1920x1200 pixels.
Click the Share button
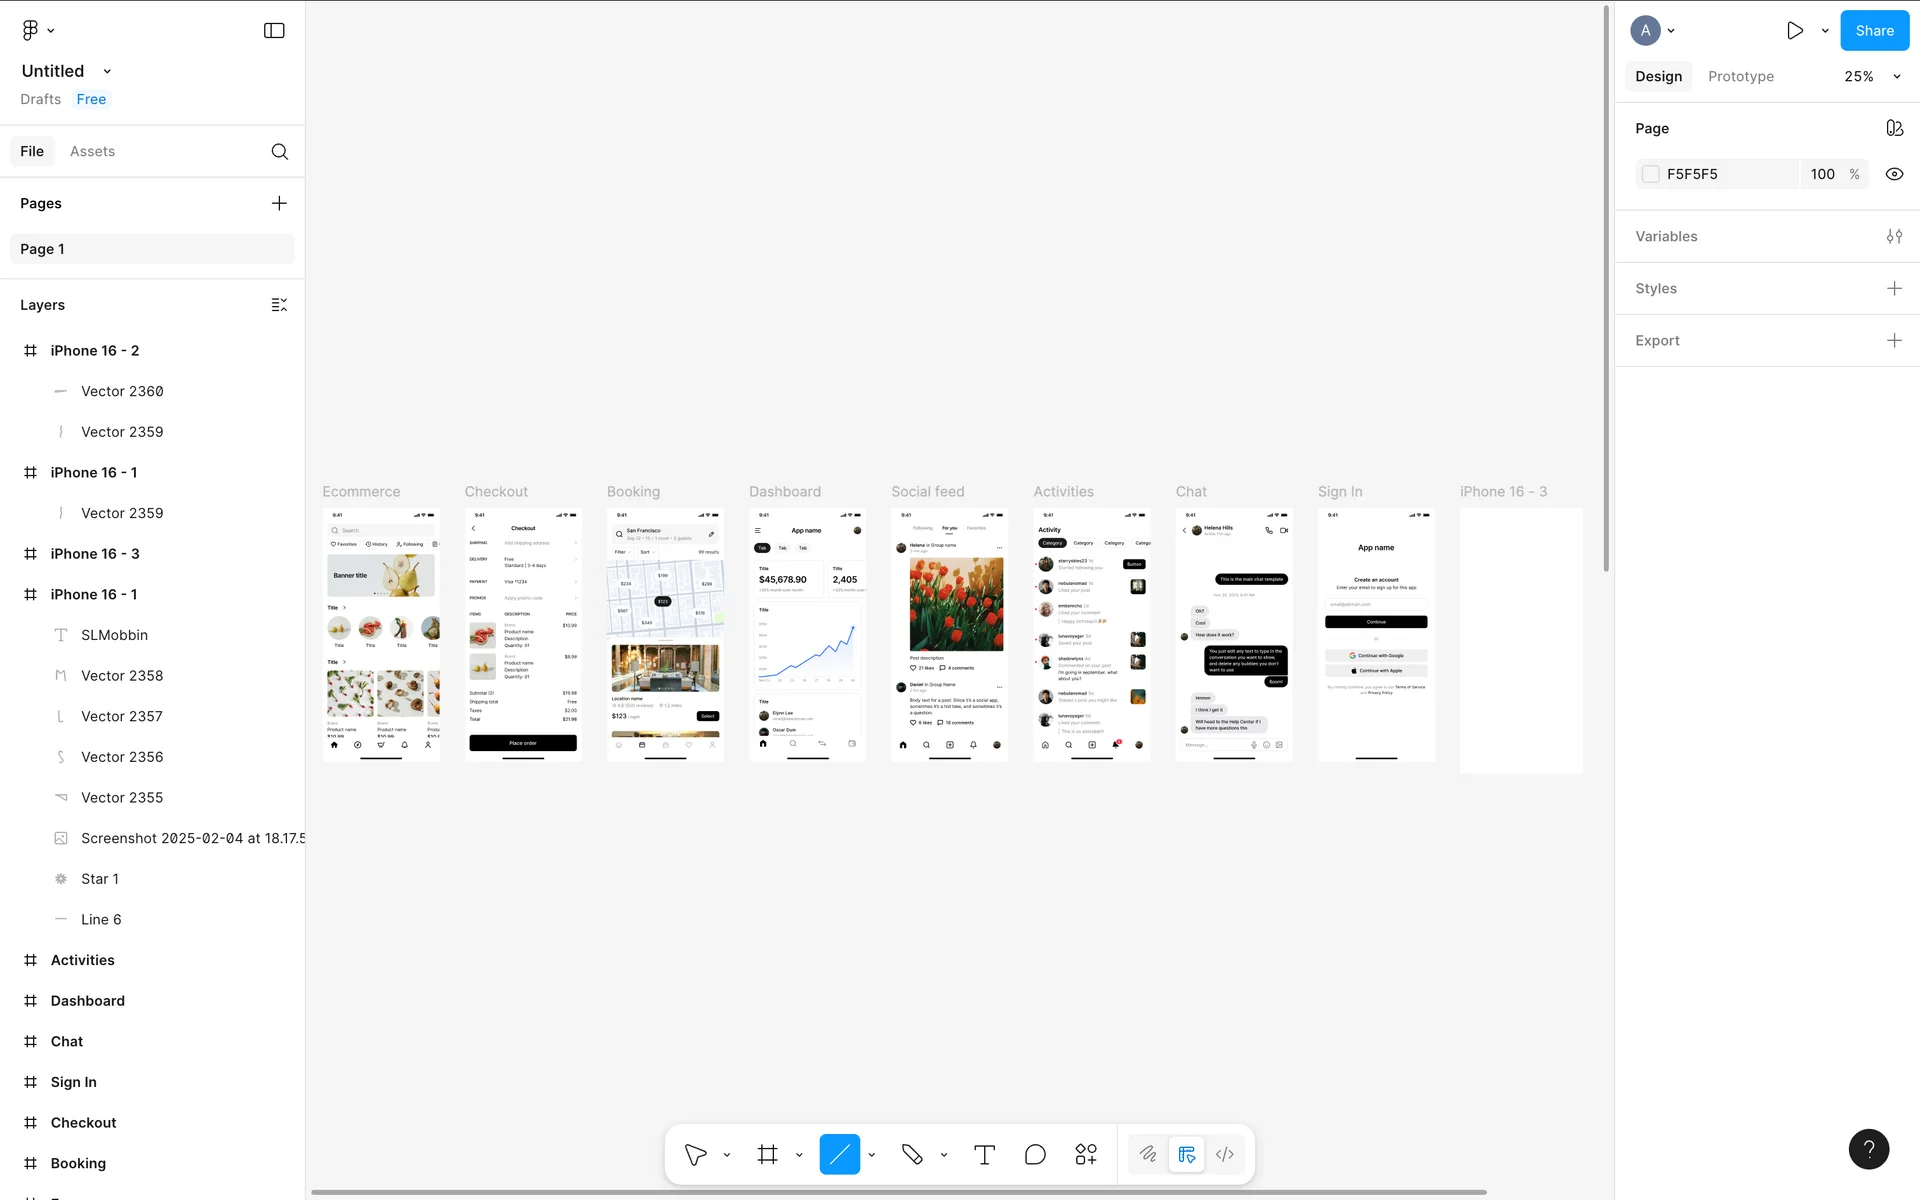click(1874, 30)
